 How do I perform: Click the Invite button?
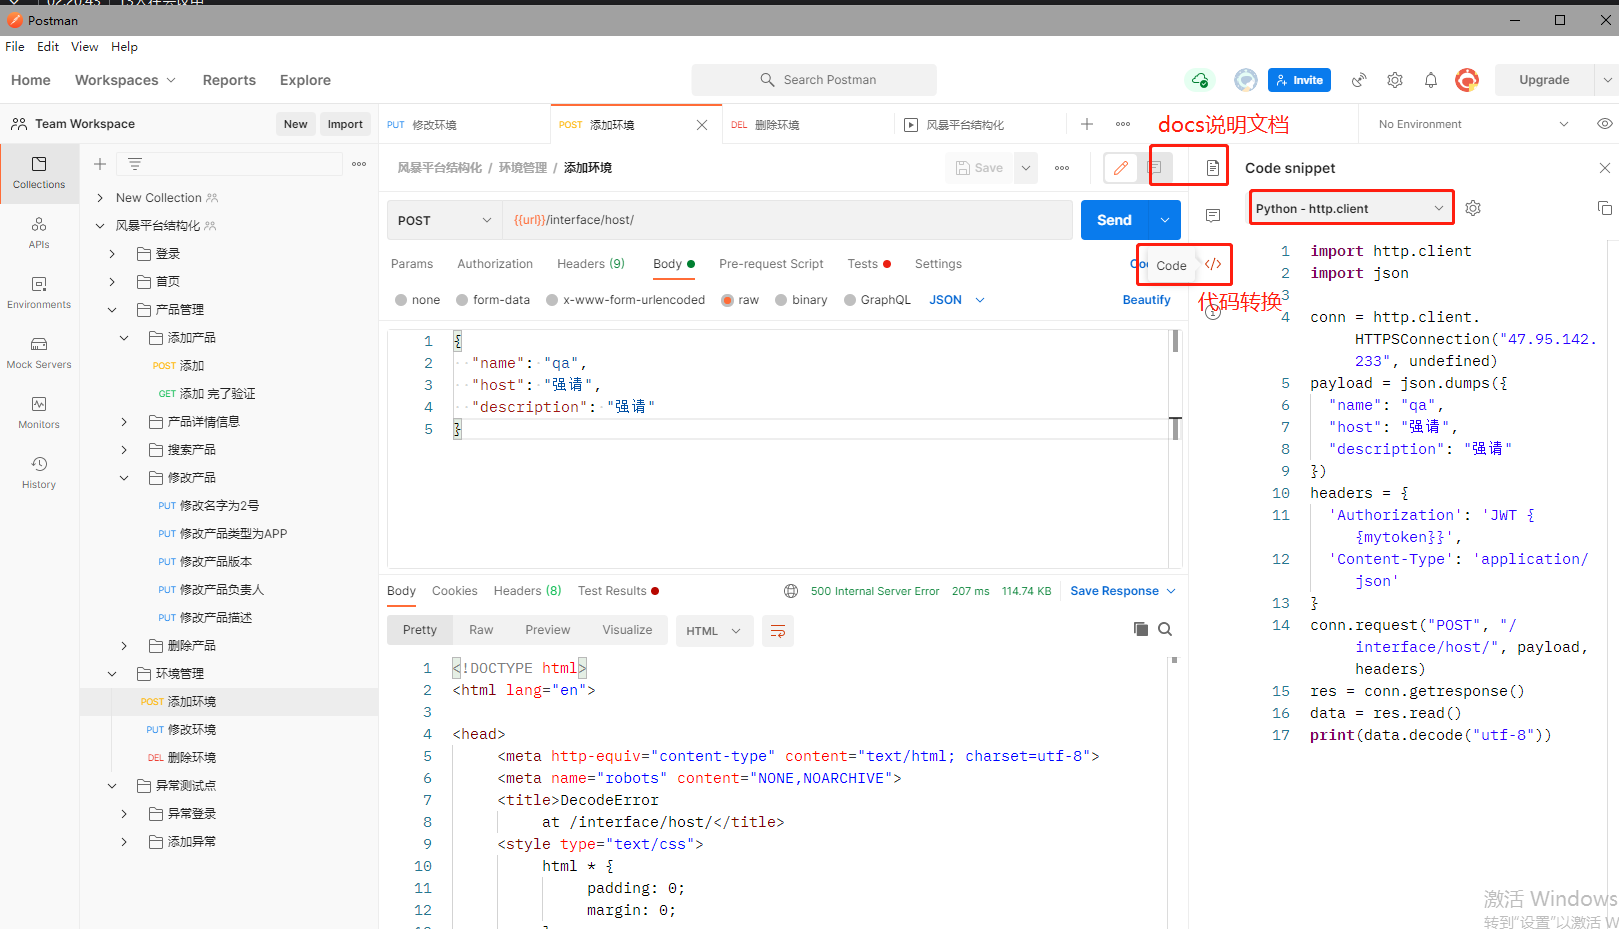tap(1299, 80)
